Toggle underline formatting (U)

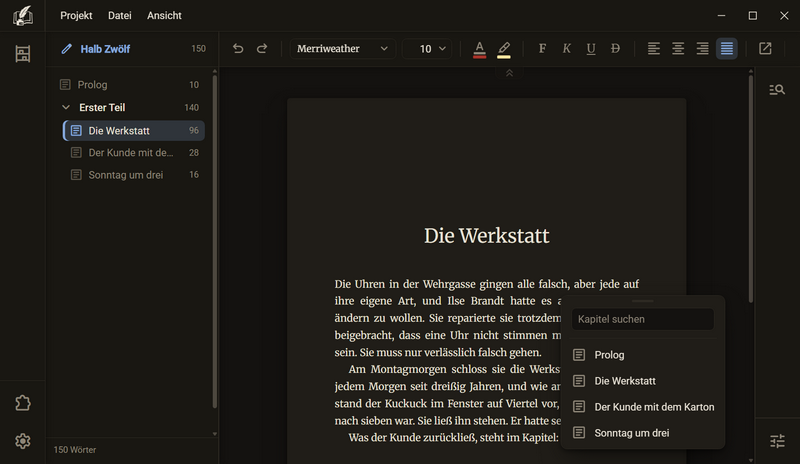pyautogui.click(x=591, y=48)
